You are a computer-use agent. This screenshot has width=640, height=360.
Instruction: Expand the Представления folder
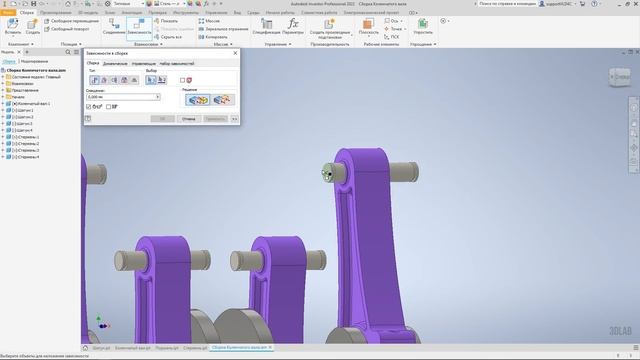click(3, 90)
